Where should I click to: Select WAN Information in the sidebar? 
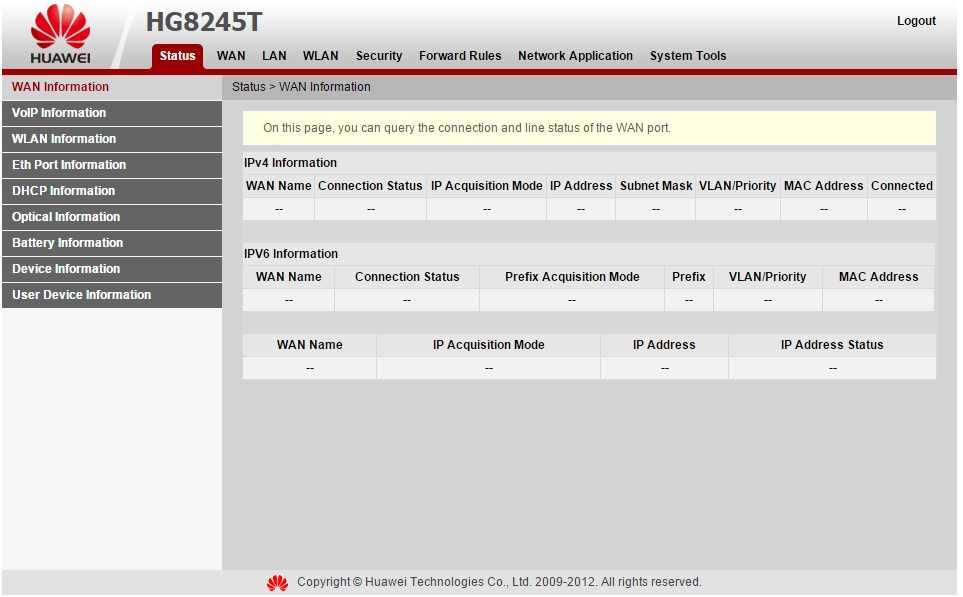coord(112,87)
